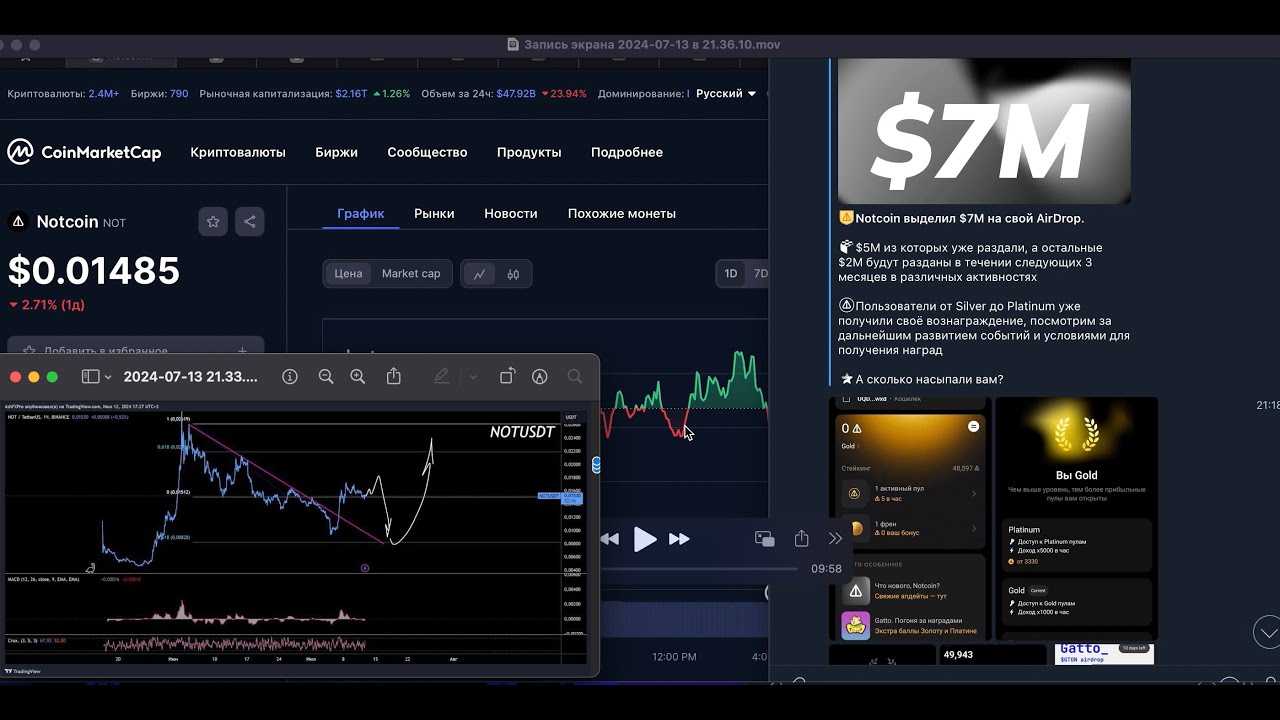Star Notcoin in the watchlist
The width and height of the screenshot is (1280, 720).
pyautogui.click(x=213, y=222)
